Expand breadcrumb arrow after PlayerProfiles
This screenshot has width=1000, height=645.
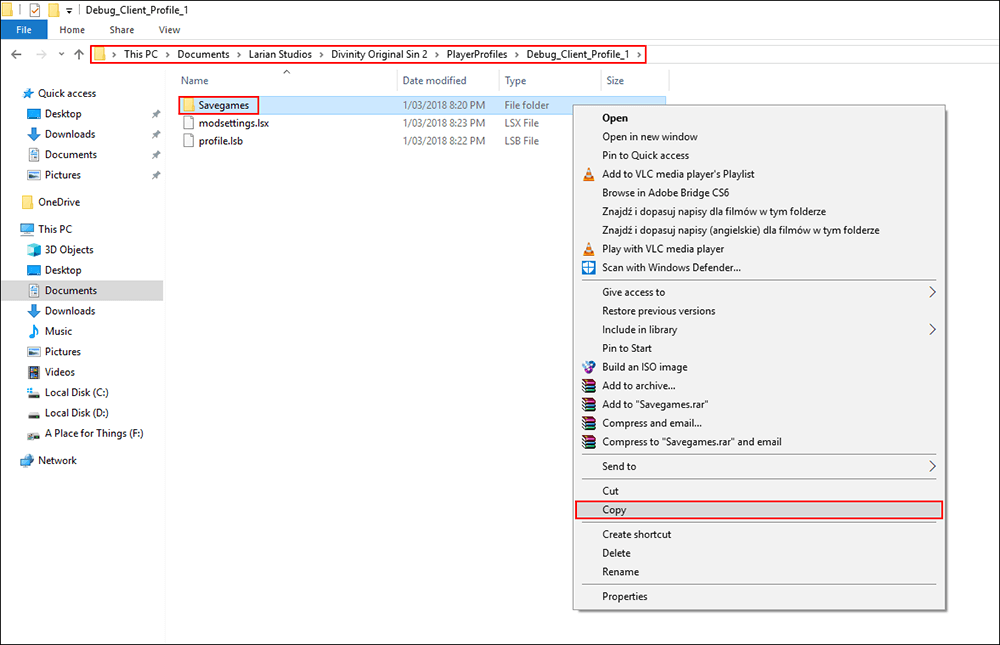(x=517, y=54)
